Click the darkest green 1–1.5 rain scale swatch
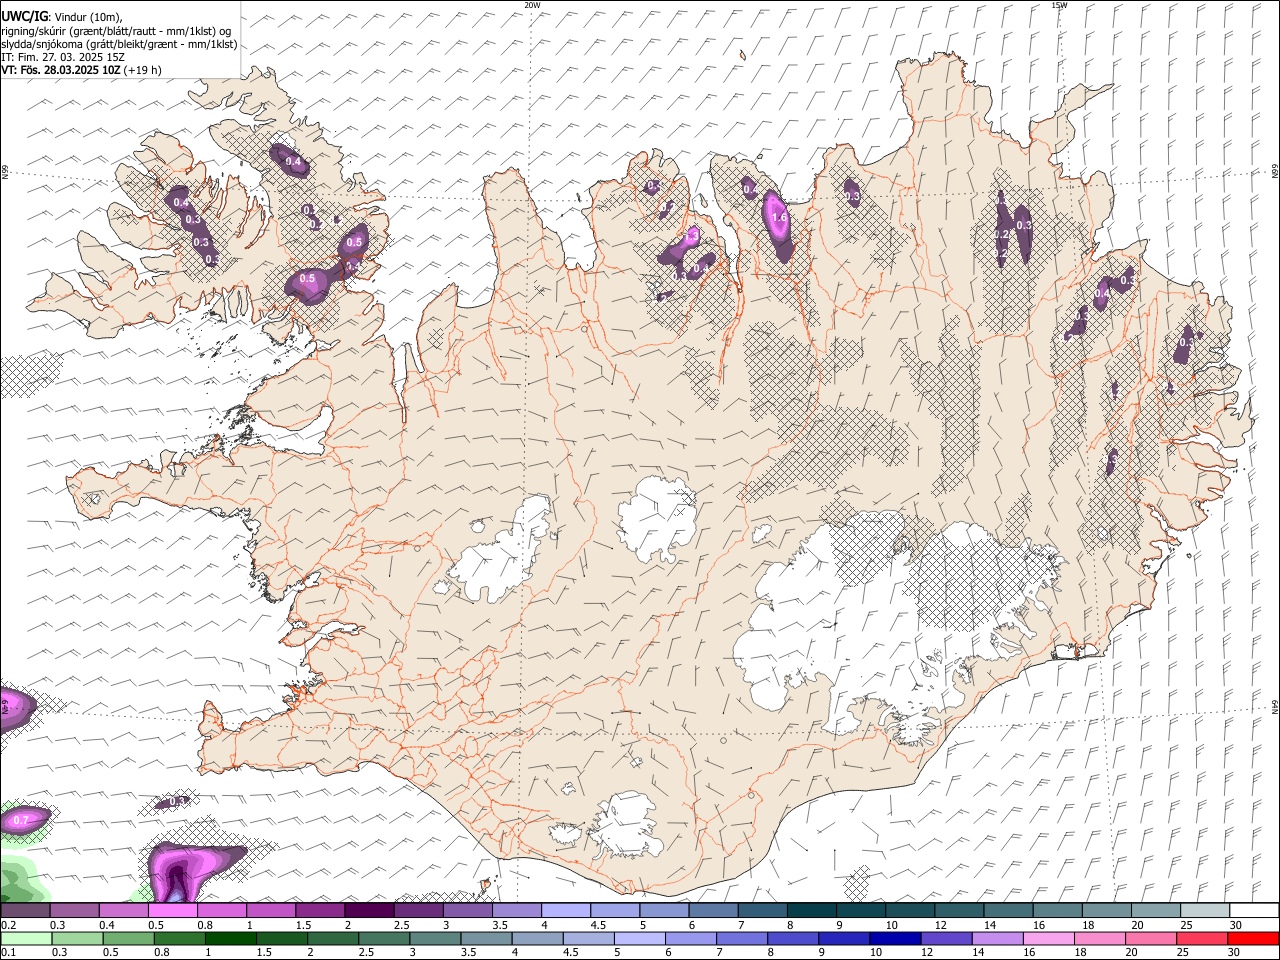 click(230, 938)
